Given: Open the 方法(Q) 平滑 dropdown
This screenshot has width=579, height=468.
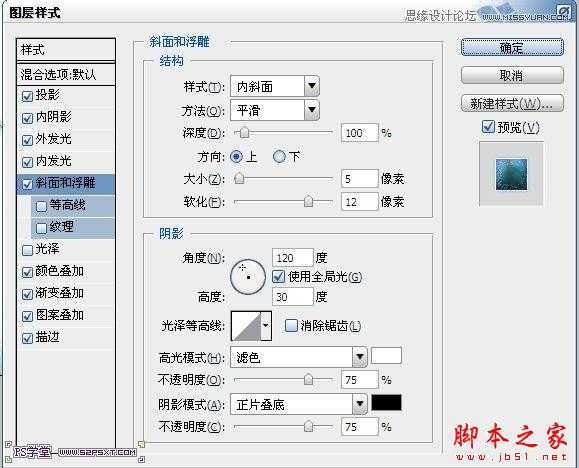Looking at the screenshot, I should coord(275,110).
